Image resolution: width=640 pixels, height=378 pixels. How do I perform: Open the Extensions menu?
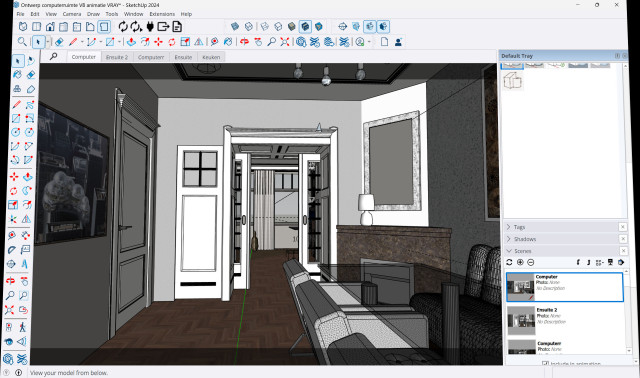[x=162, y=14]
